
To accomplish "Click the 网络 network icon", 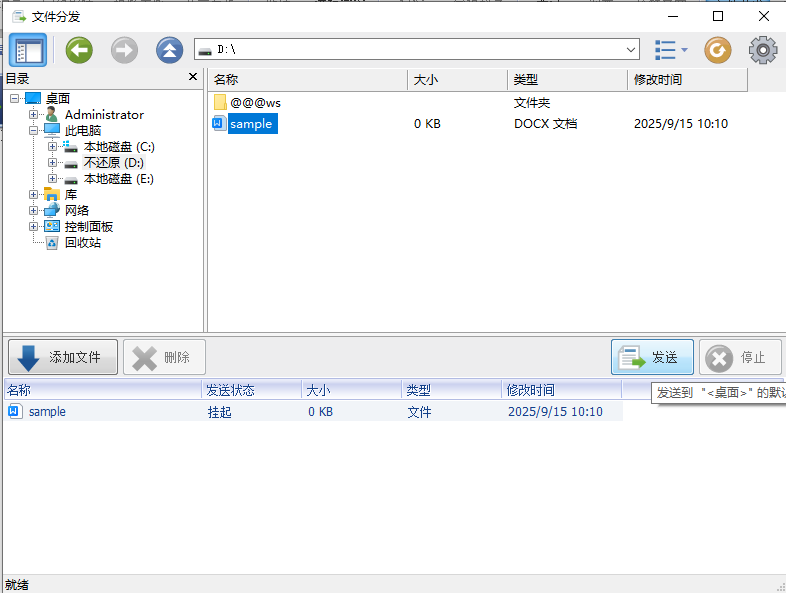I will coord(52,211).
